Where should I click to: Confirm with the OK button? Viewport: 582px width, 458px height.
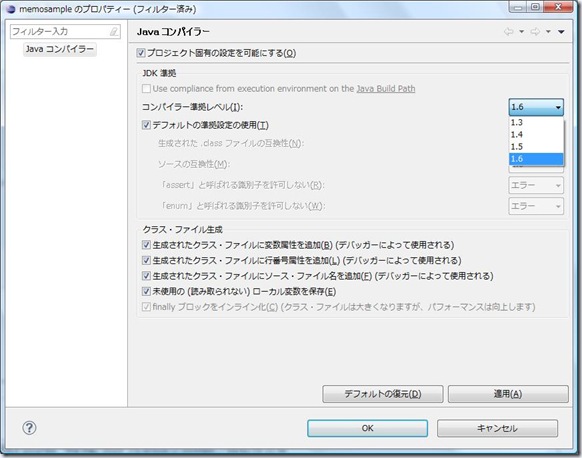pos(367,428)
